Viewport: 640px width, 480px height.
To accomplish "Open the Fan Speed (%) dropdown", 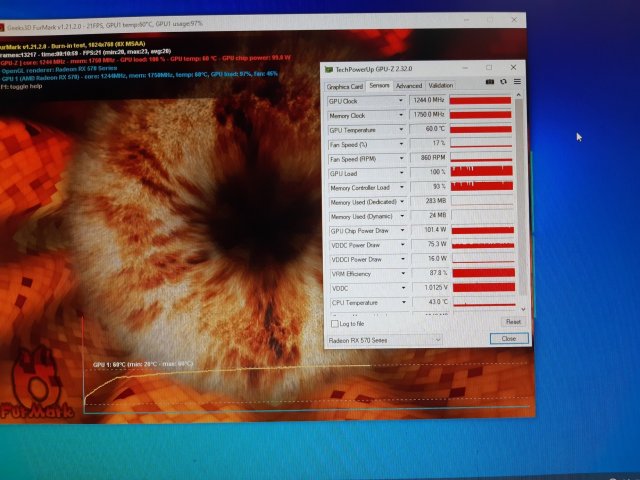I will tap(401, 144).
